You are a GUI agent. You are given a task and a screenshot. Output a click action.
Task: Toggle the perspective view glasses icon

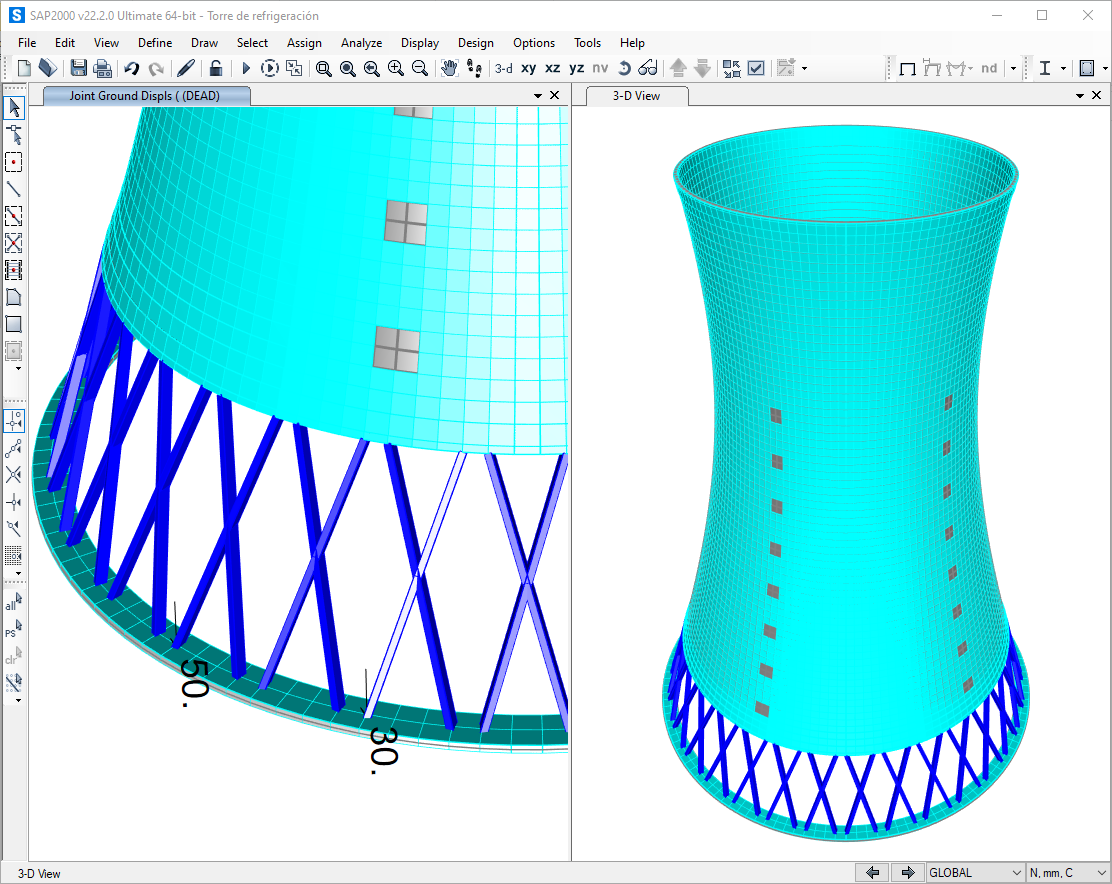click(x=648, y=68)
